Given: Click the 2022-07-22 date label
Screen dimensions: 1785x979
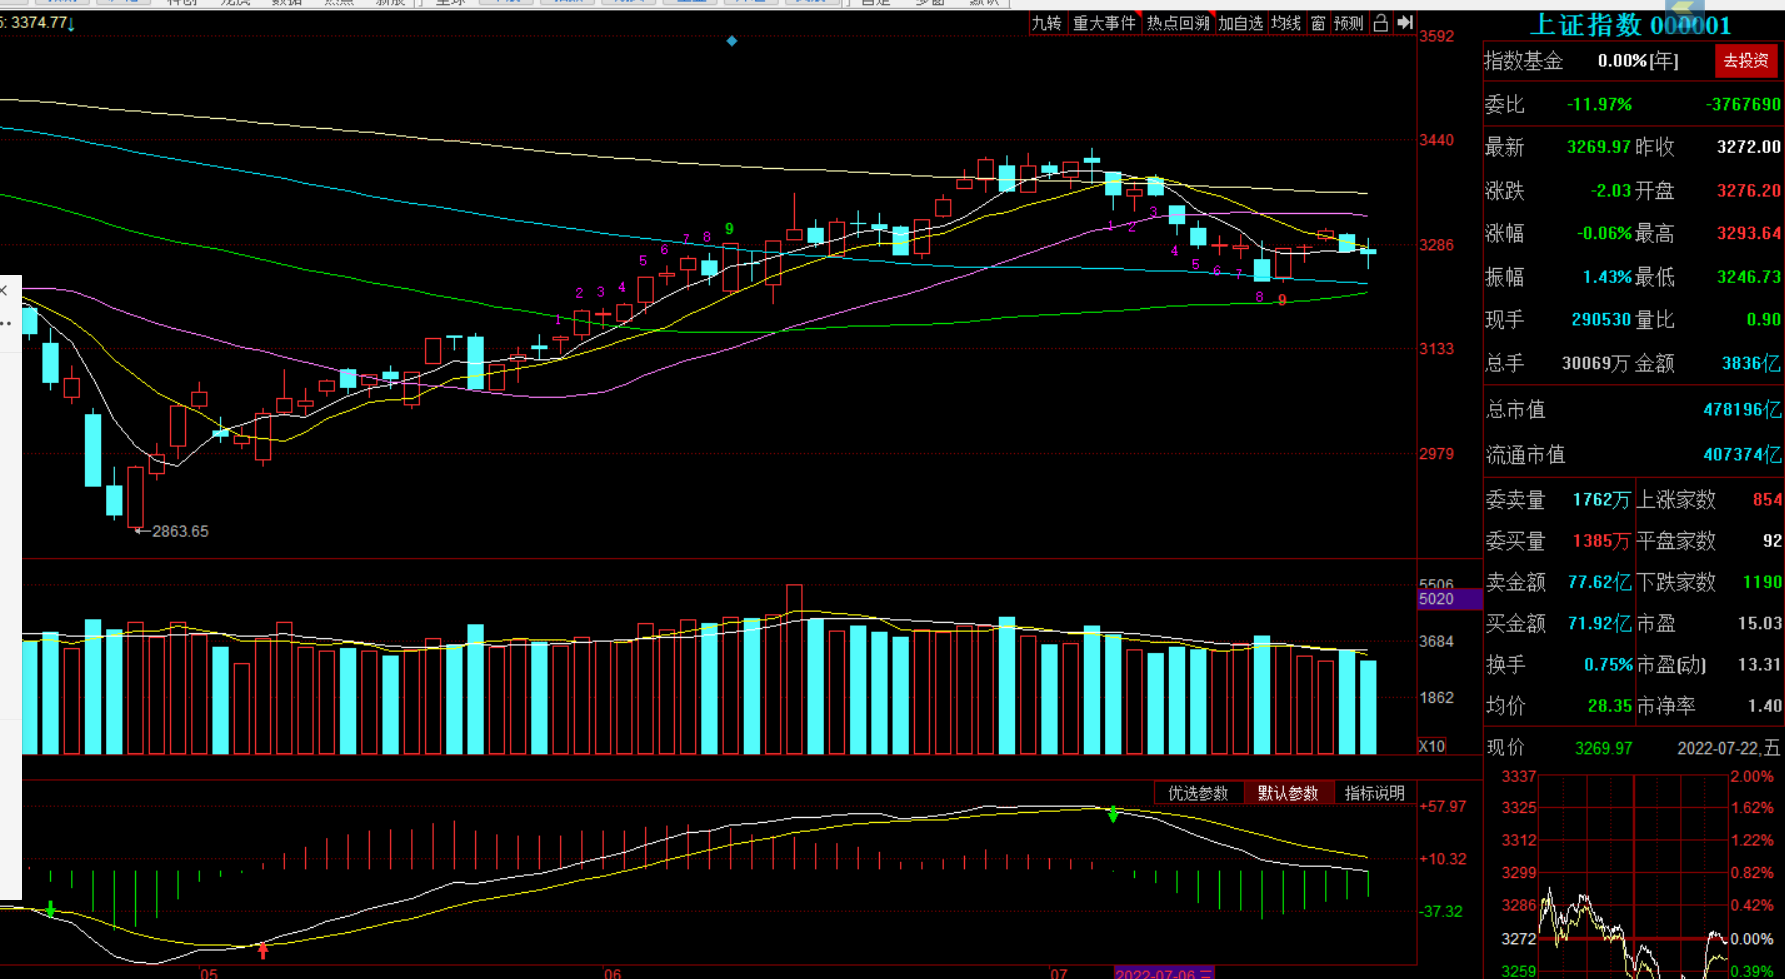Looking at the screenshot, I should click(1729, 748).
